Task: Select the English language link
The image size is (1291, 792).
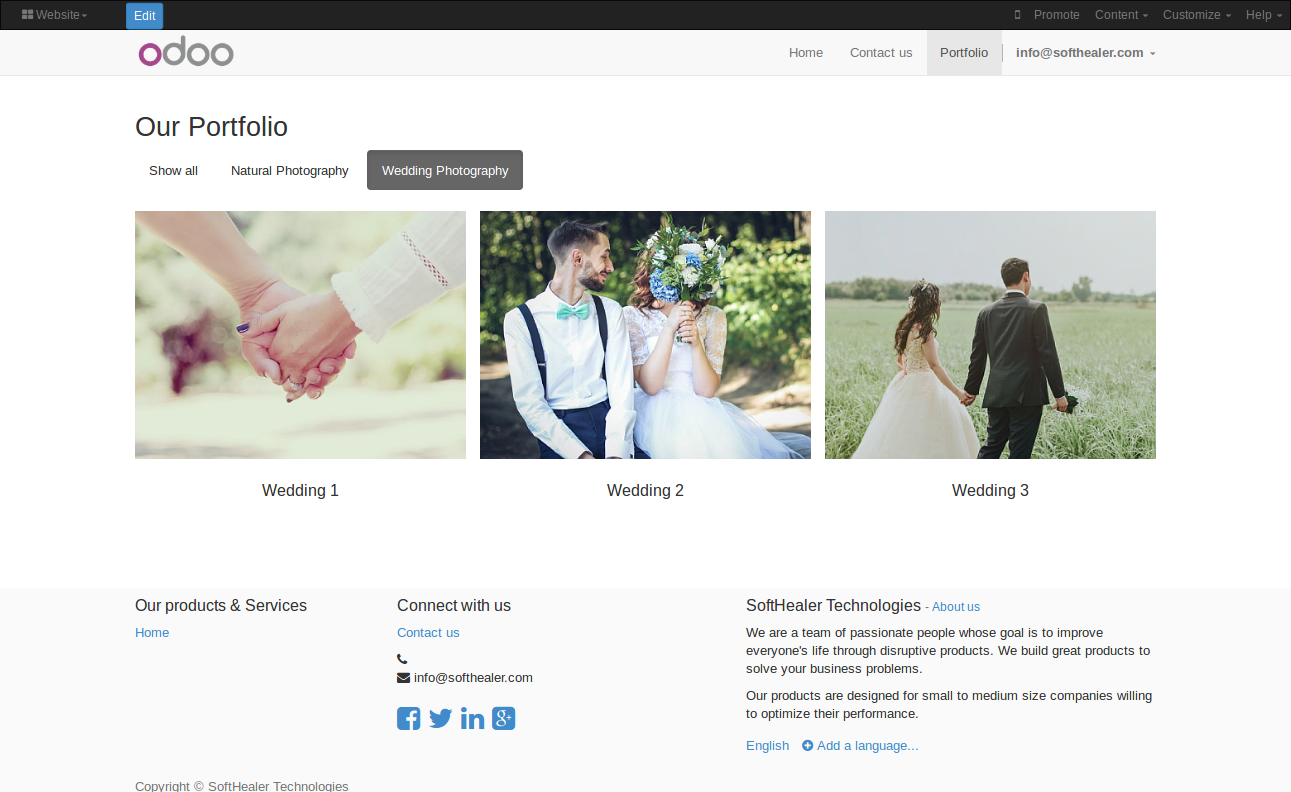Action: (x=767, y=745)
